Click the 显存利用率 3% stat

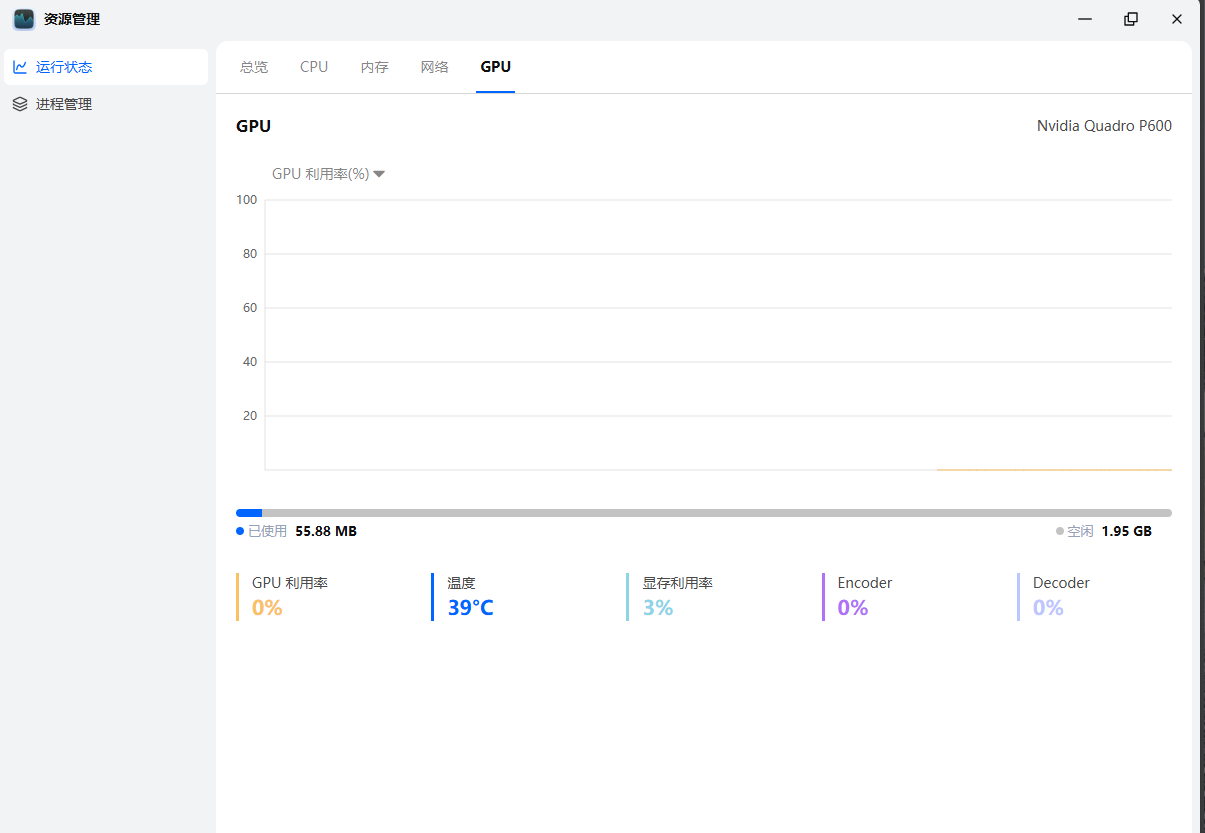(x=676, y=597)
